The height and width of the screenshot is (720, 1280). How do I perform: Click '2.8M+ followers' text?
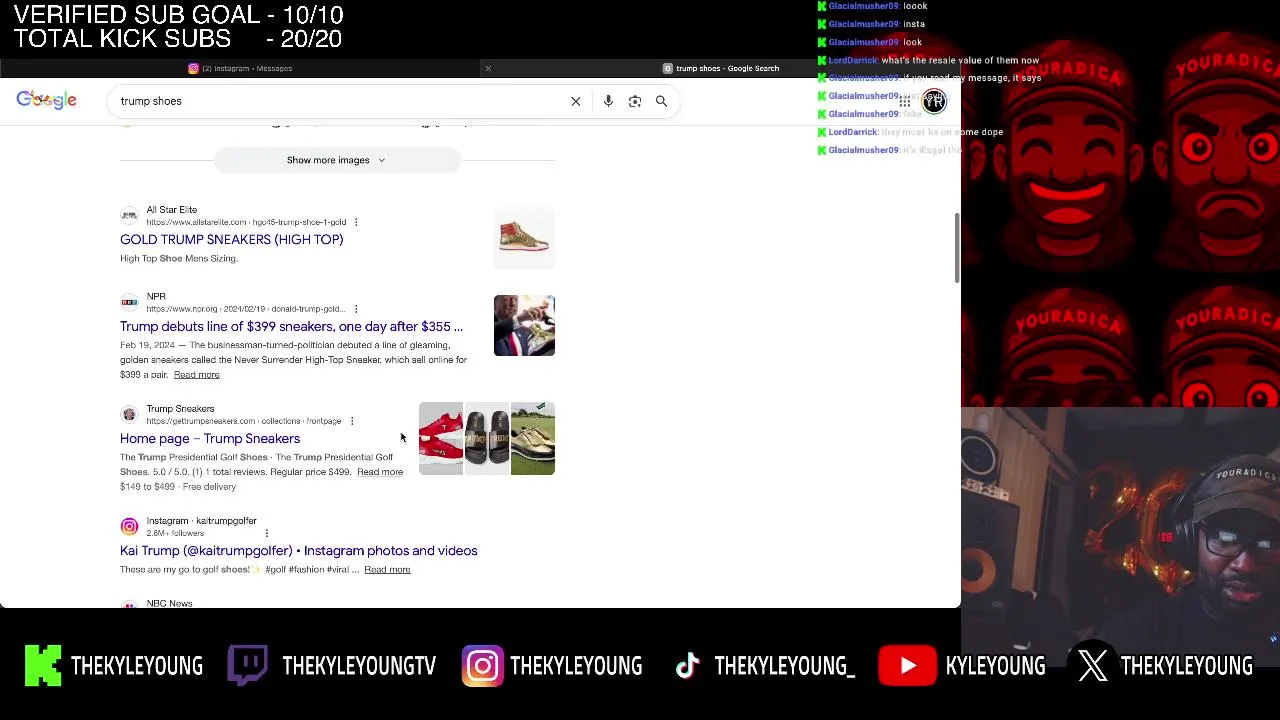click(175, 533)
